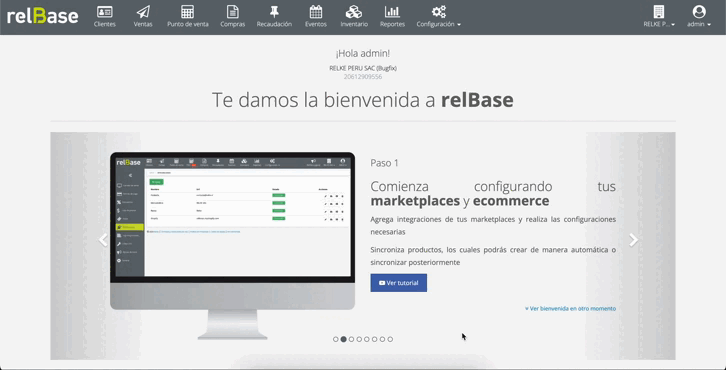Click the Eventos menu label

316,25
